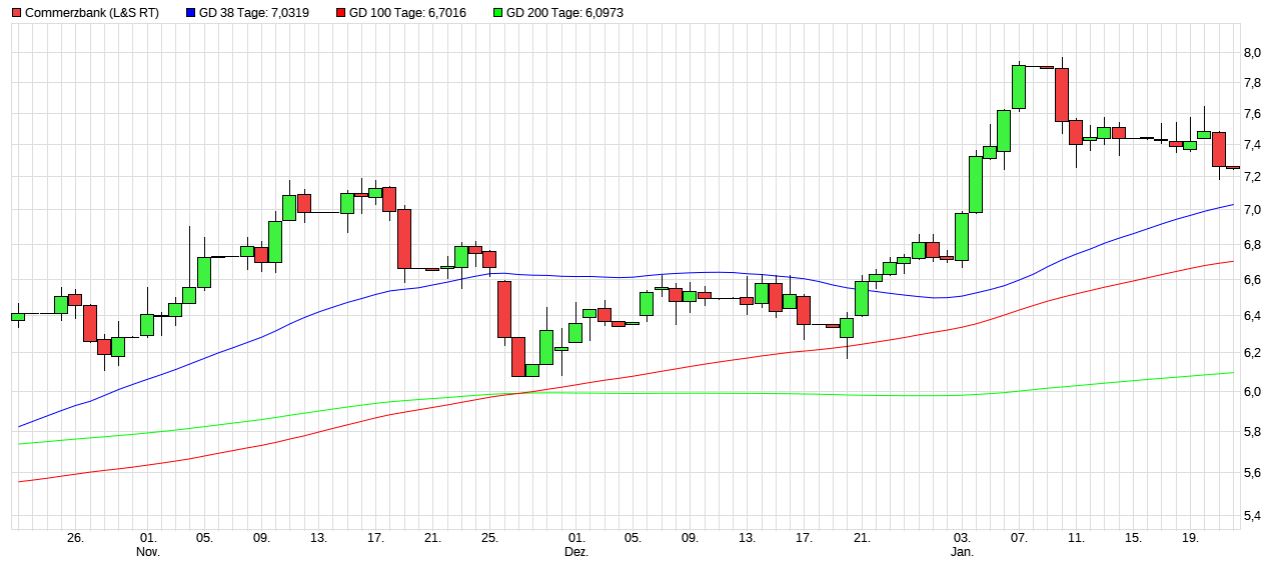The width and height of the screenshot is (1283, 566).
Task: Click the green GD 200 Tage legend swatch
Action: tap(497, 13)
